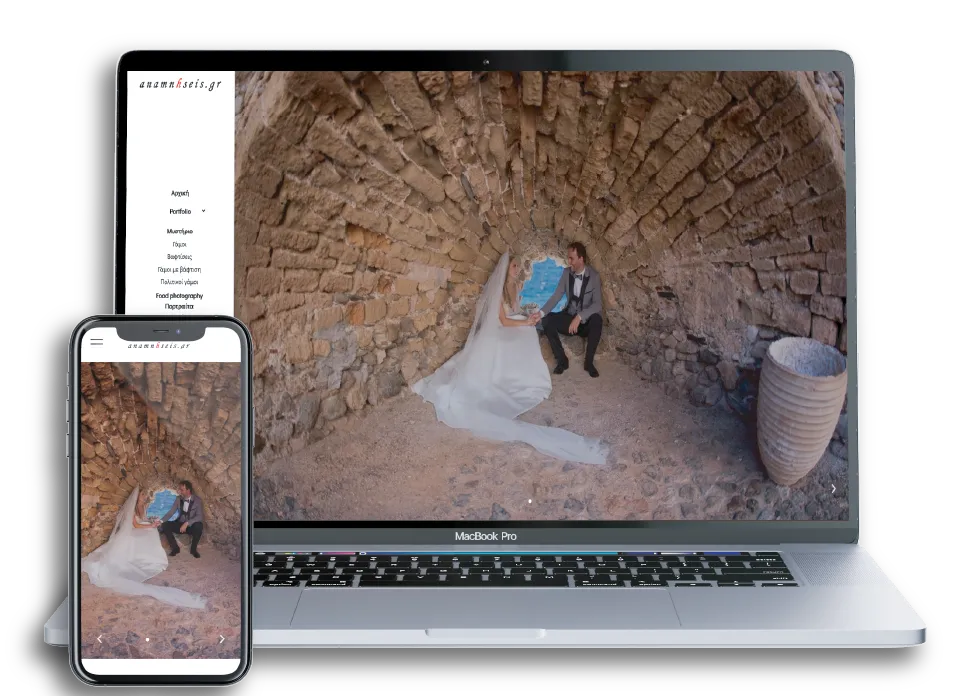The width and height of the screenshot is (963, 696).
Task: Click the next slide arrow on laptop slideshow
Action: point(834,489)
